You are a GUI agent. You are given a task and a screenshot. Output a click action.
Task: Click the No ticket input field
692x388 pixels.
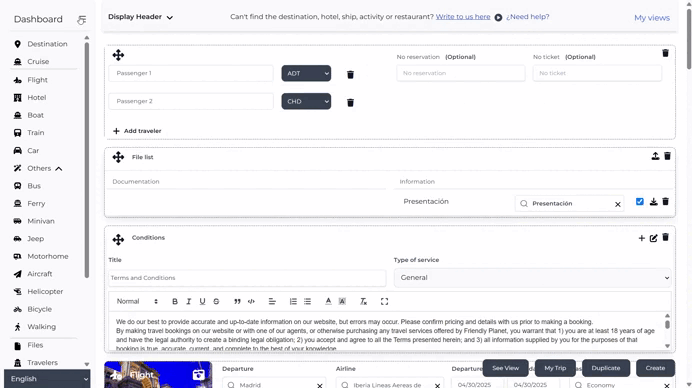(597, 73)
